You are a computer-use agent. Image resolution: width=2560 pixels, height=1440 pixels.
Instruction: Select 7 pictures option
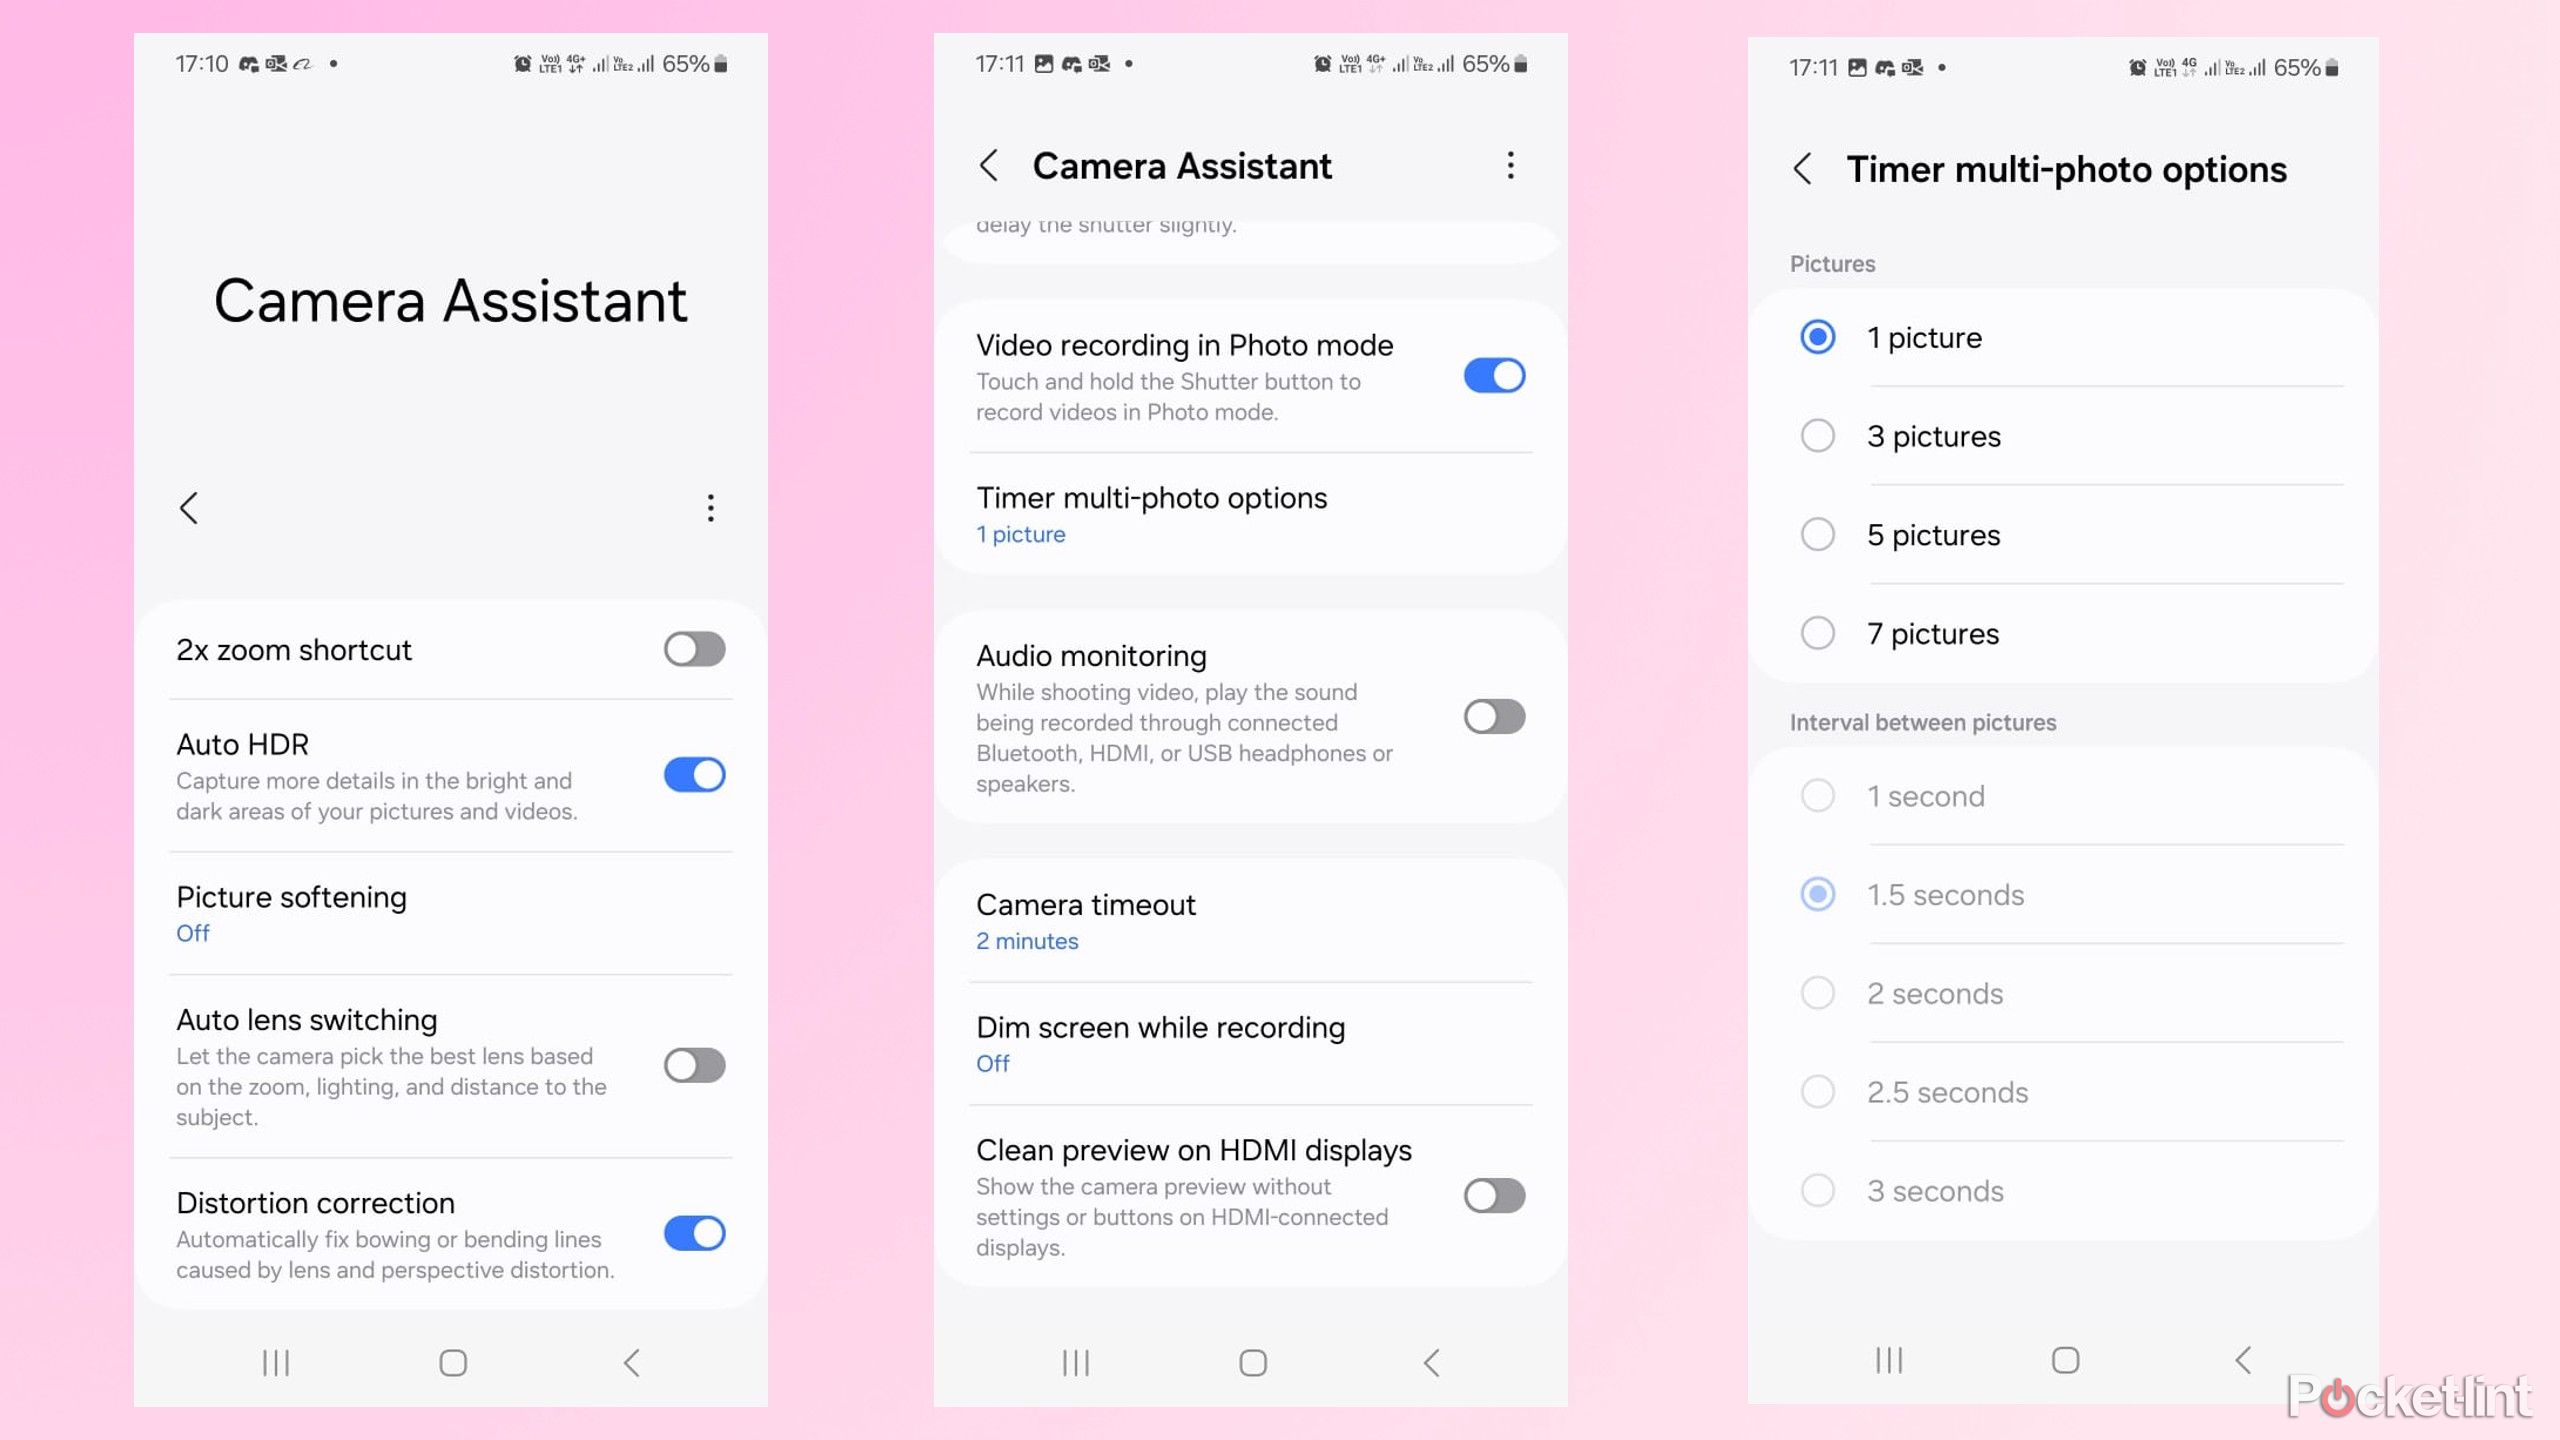coord(1816,633)
